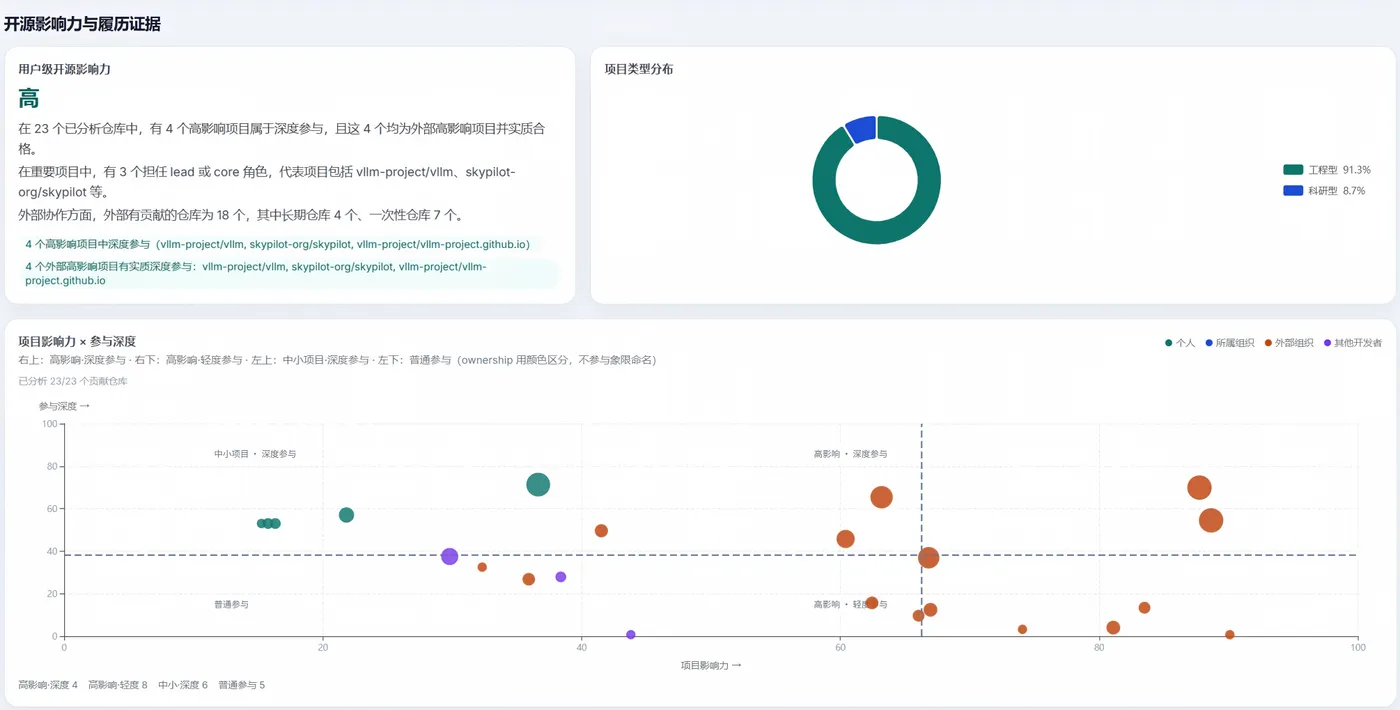Toggle the 个人 series in scatter legend
Viewport: 1400px width, 710px height.
[x=1180, y=343]
